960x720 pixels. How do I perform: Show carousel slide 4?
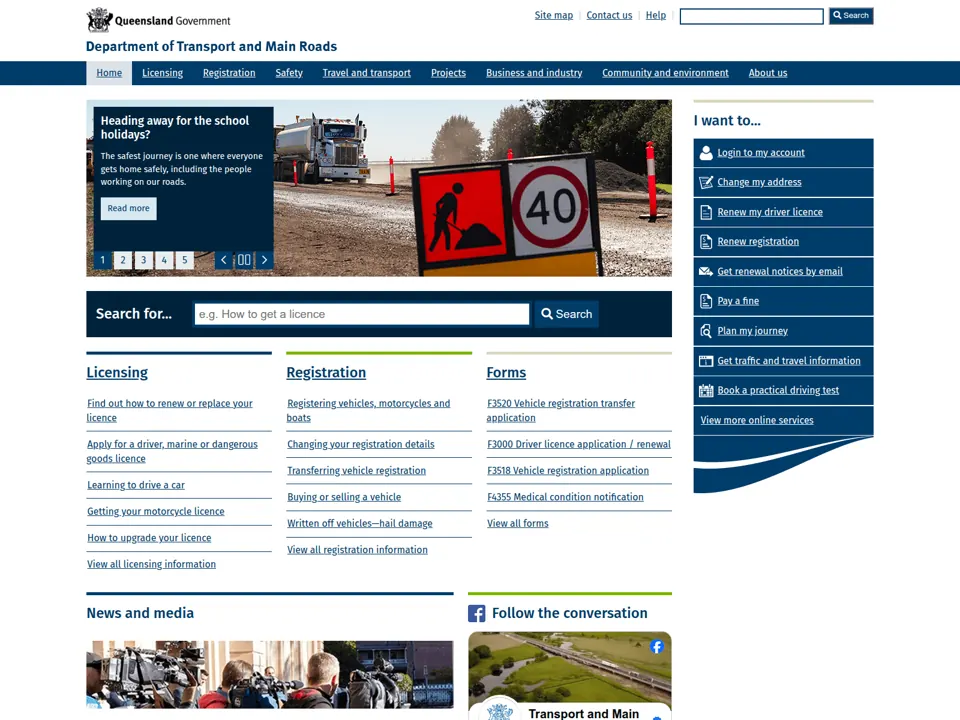[164, 260]
